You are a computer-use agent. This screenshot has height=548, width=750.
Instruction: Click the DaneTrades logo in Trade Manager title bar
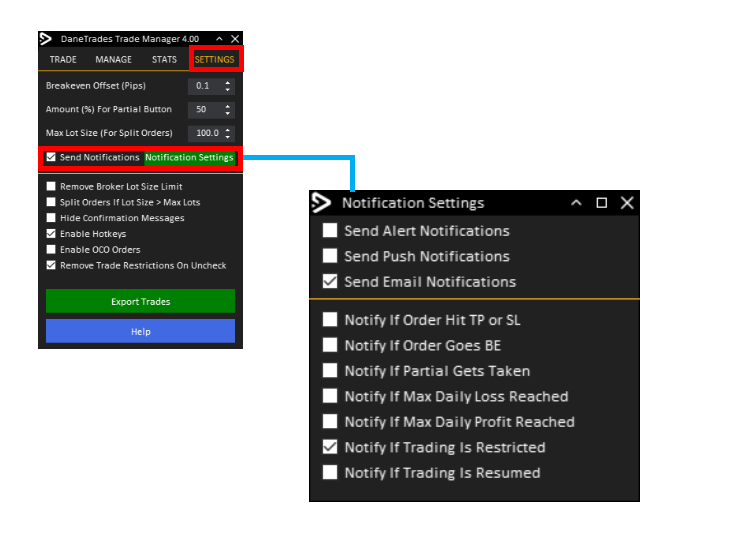point(45,39)
